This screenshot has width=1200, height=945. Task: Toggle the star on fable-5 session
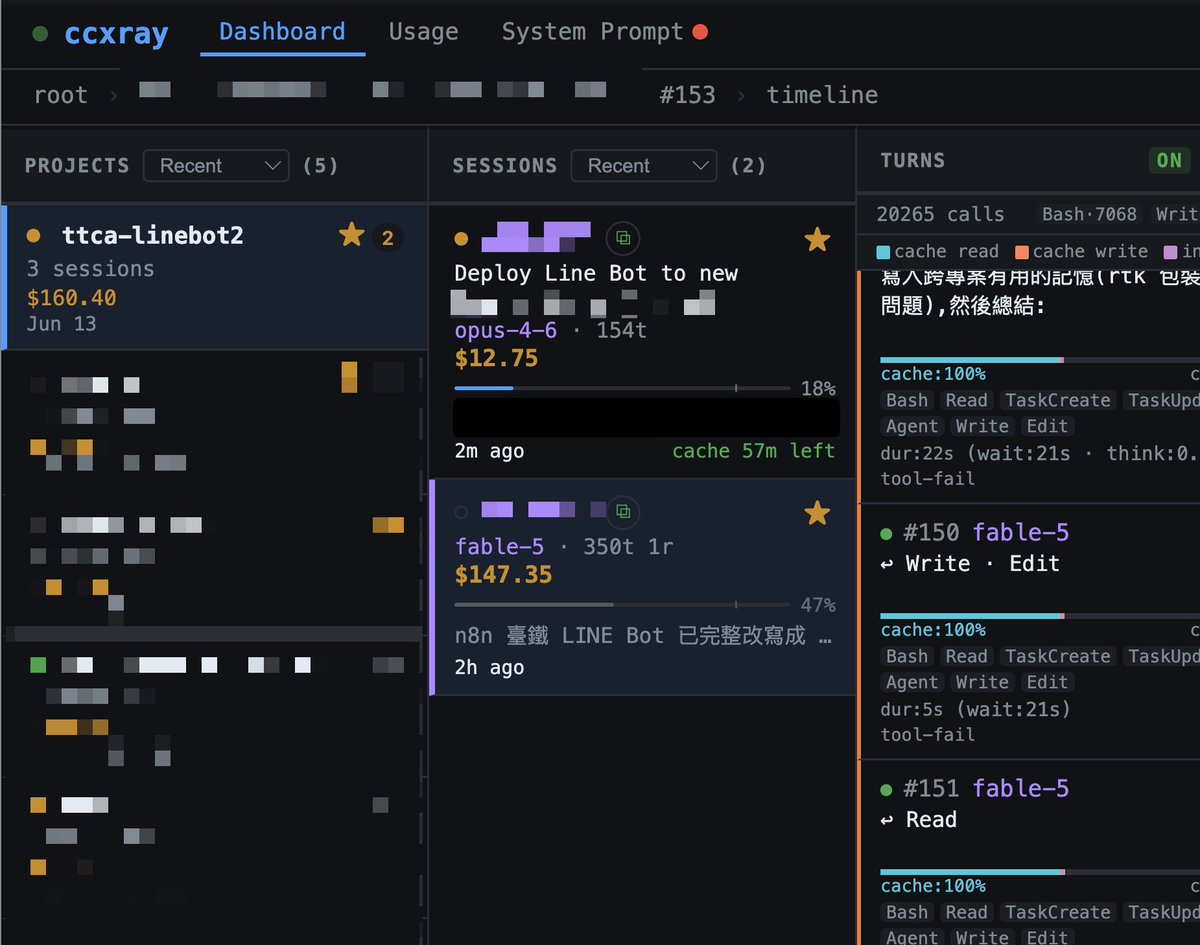[817, 513]
